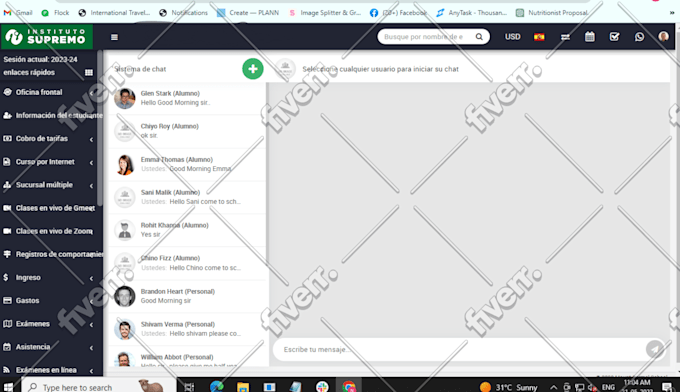Open chat with William Abbot (Personal)

tap(187, 357)
